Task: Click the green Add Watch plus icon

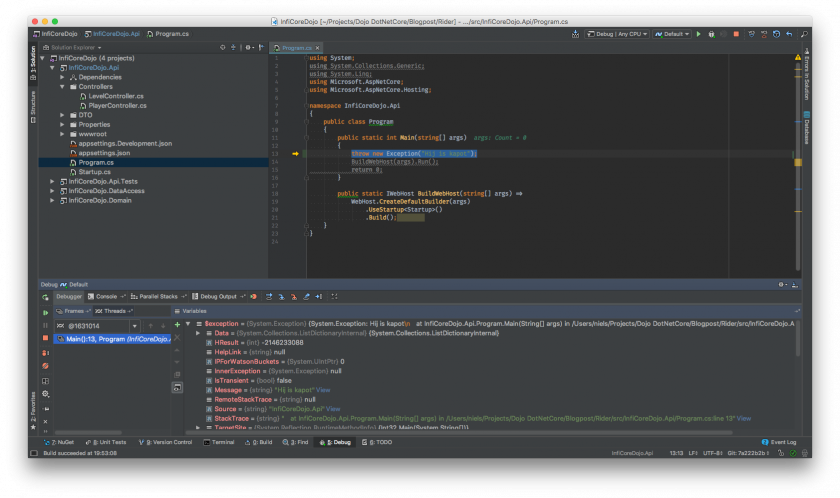Action: click(x=177, y=325)
